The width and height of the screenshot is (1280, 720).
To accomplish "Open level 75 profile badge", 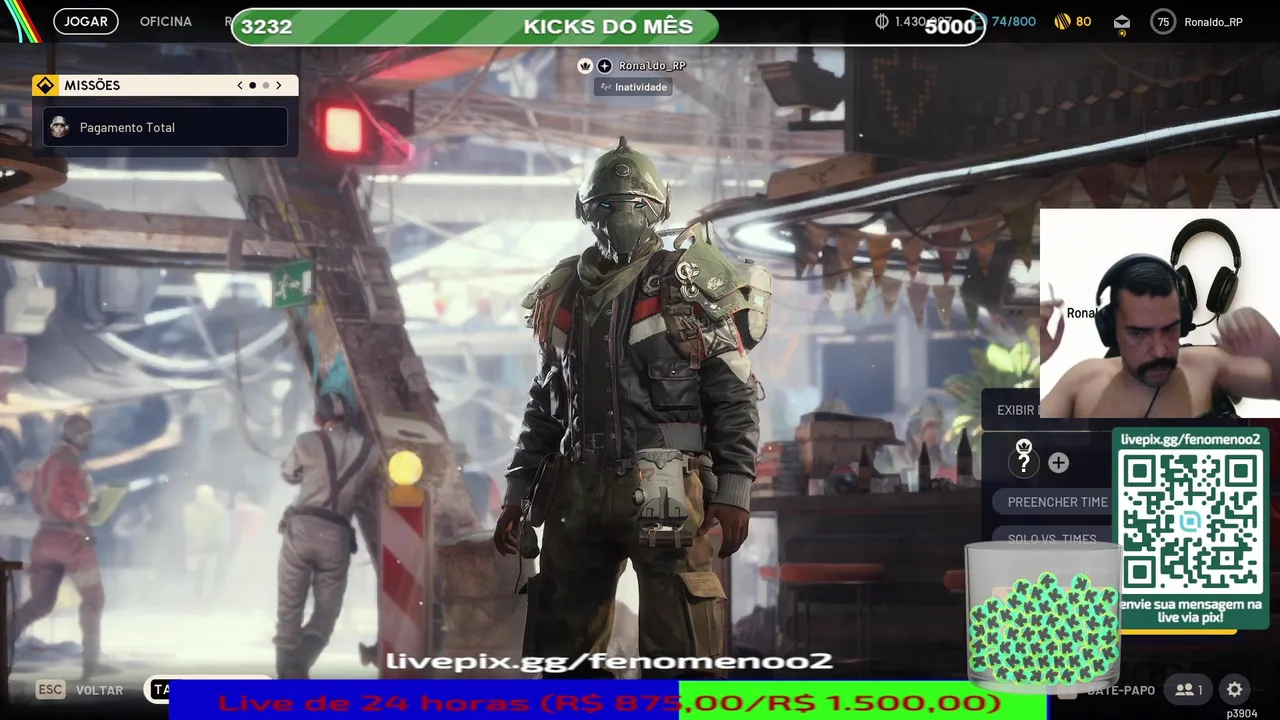I will click(1163, 21).
